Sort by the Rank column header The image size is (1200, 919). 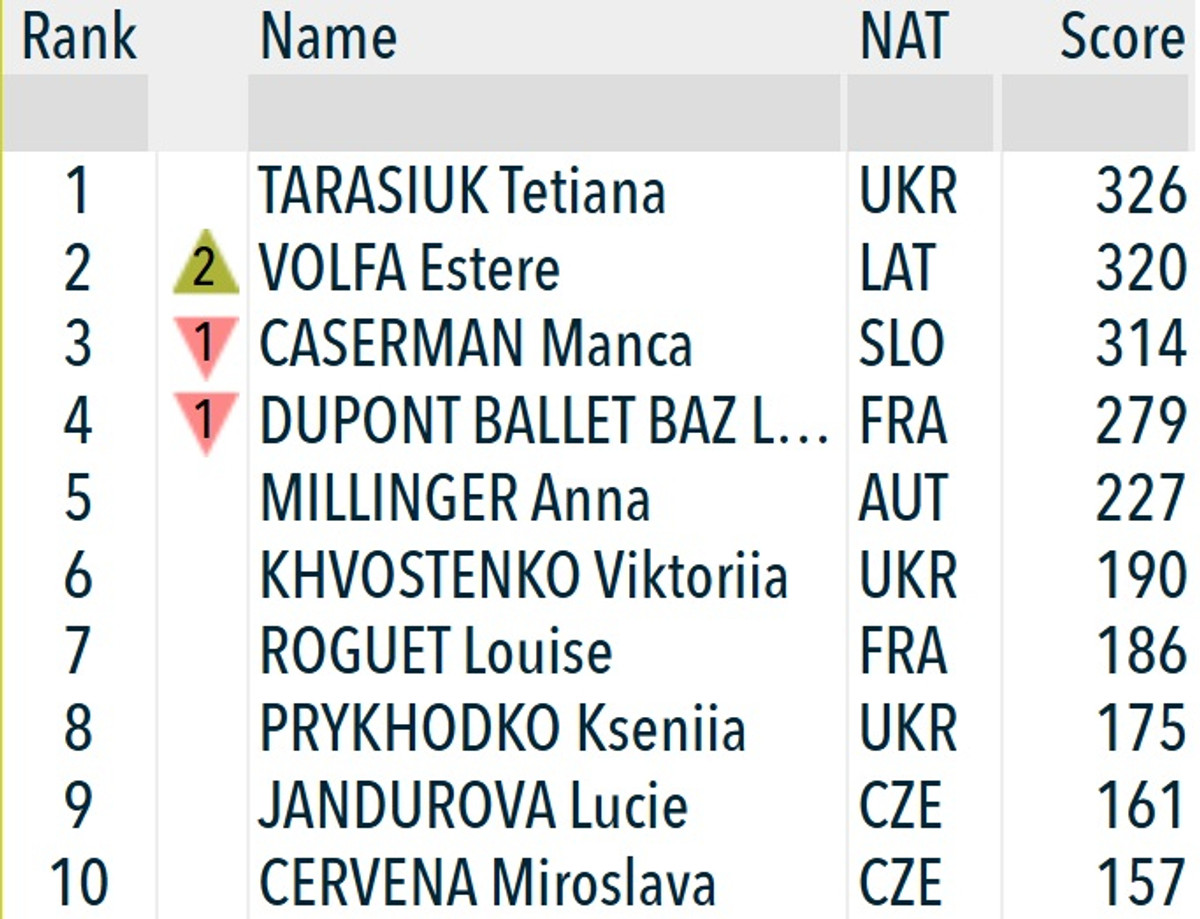[x=78, y=38]
